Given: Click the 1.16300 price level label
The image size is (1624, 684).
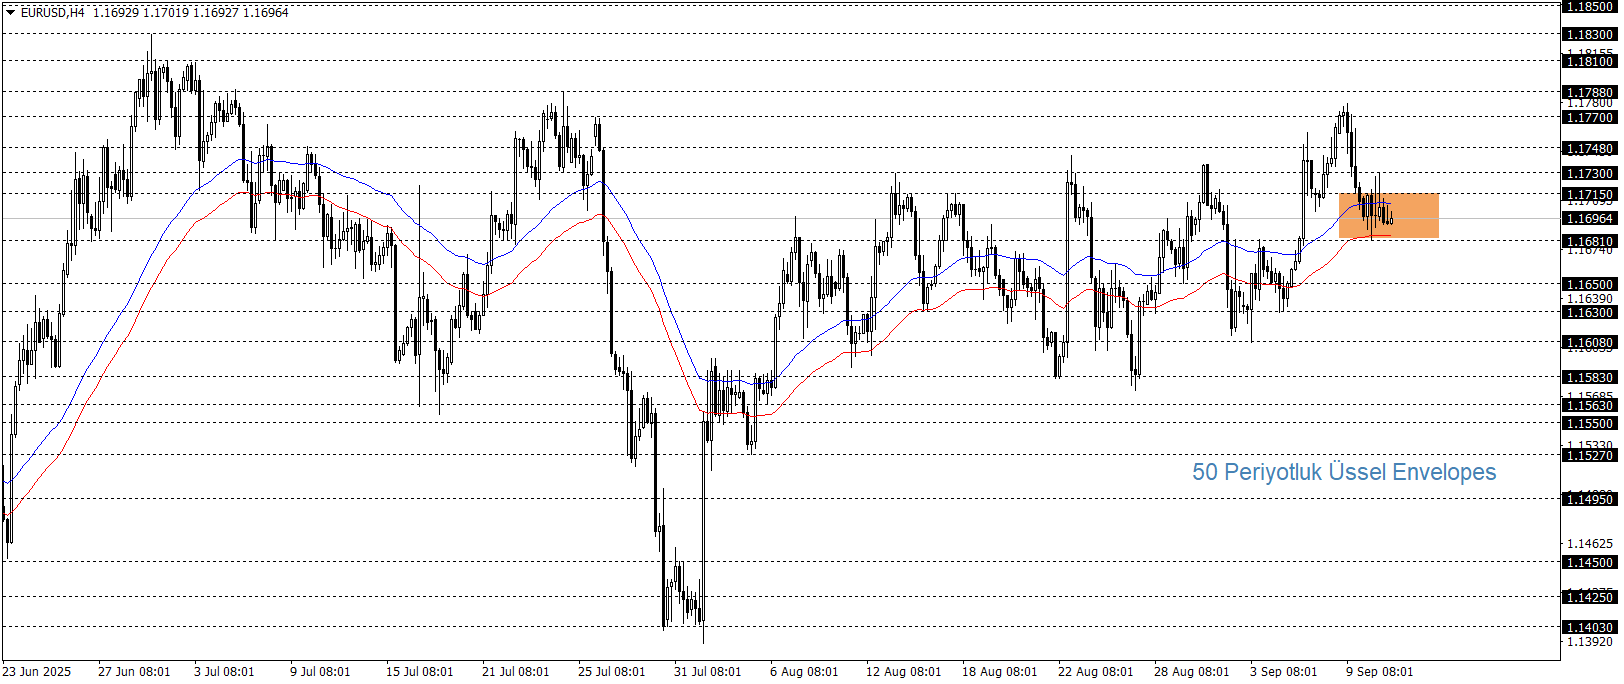Looking at the screenshot, I should (1589, 312).
